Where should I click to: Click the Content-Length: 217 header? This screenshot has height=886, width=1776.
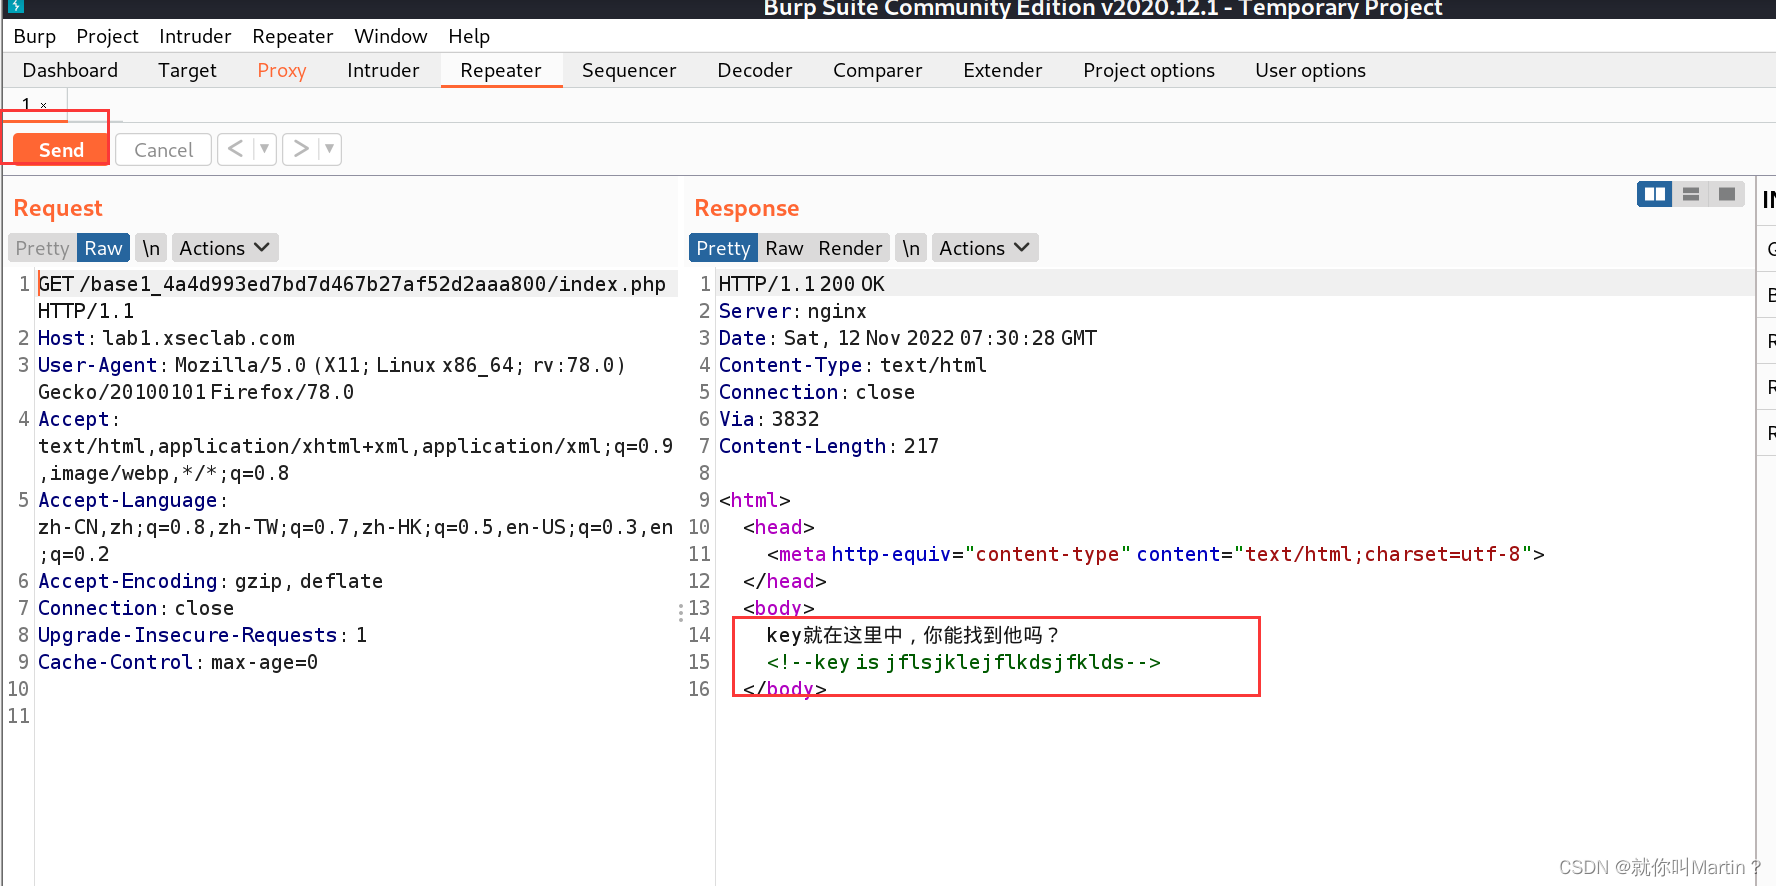829,446
